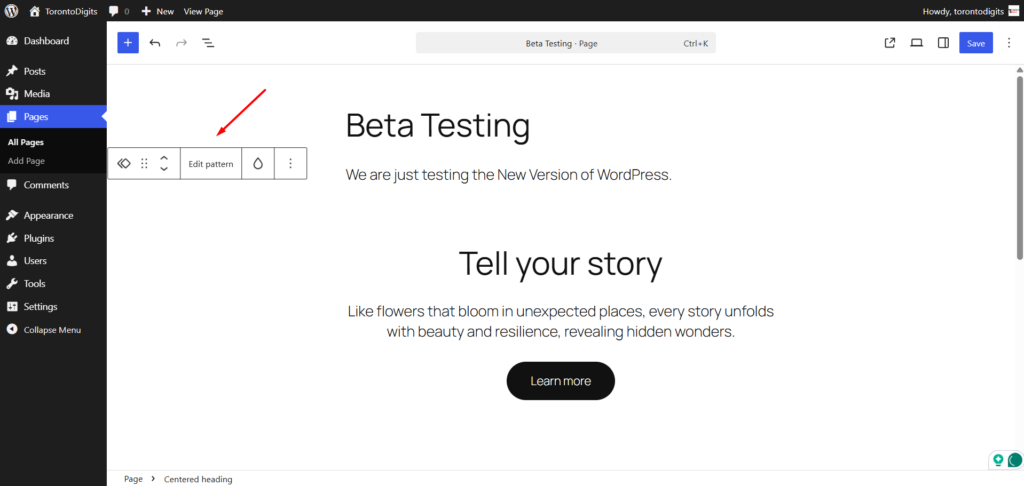The height and width of the screenshot is (486, 1024).
Task: Click the WordPress logo in admin bar
Action: tap(12, 11)
